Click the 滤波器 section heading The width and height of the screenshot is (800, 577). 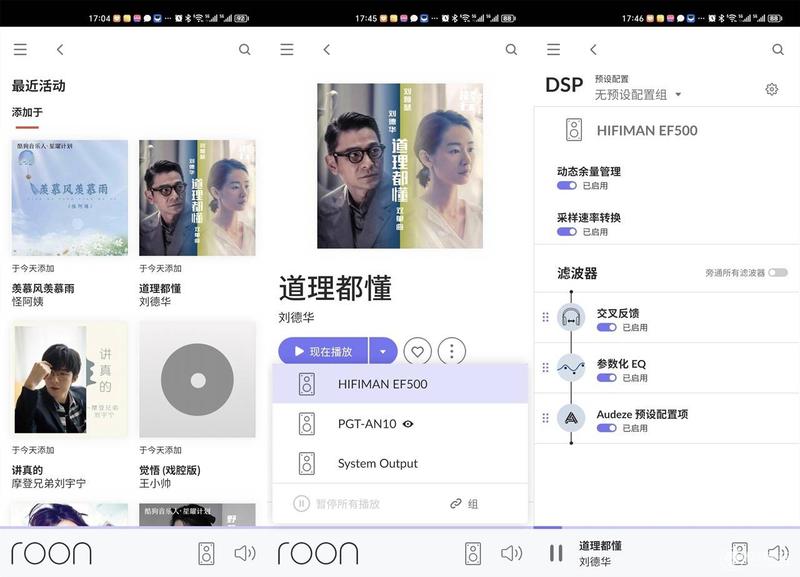pyautogui.click(x=577, y=273)
